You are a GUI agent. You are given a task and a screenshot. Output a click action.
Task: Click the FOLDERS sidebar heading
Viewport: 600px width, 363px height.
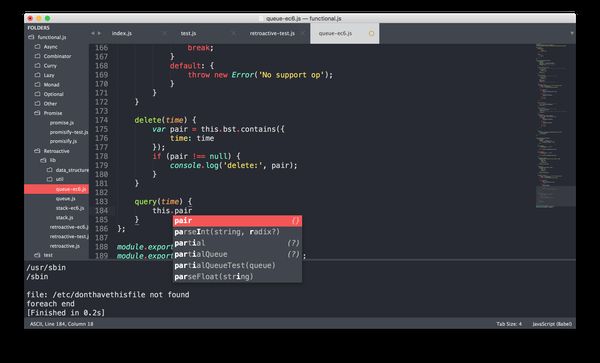pos(38,28)
